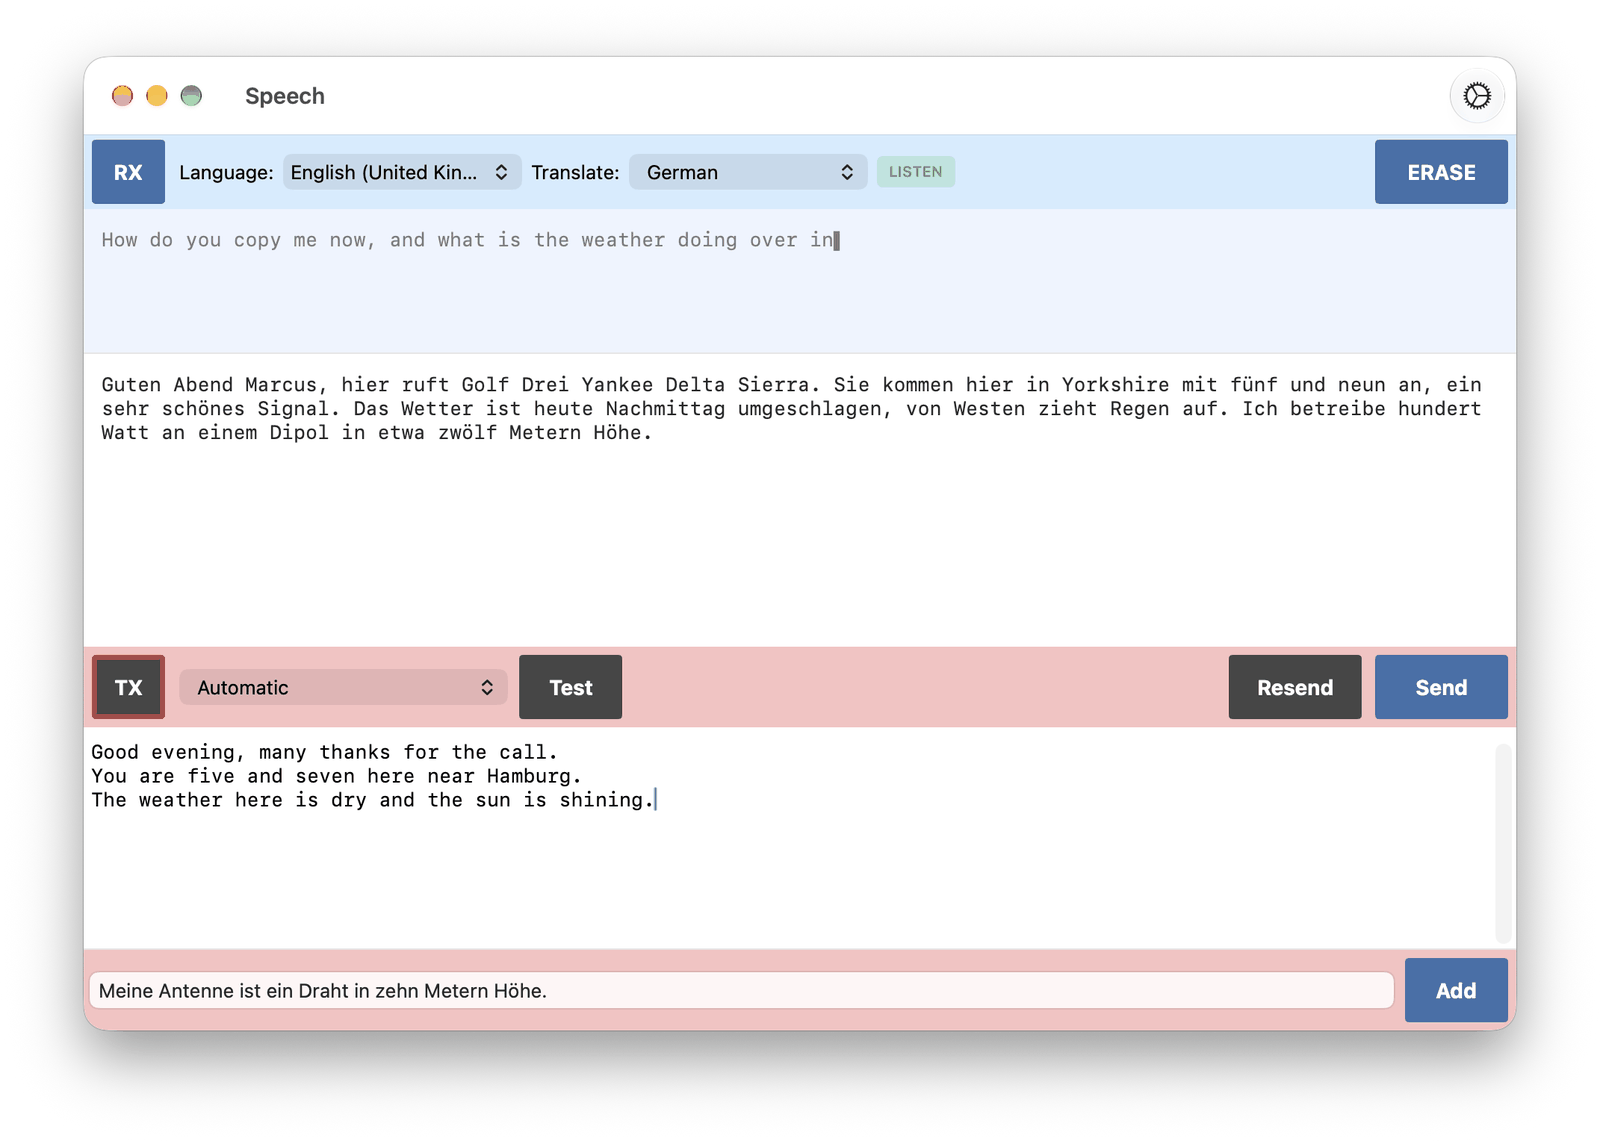Click the Send button

click(1441, 687)
